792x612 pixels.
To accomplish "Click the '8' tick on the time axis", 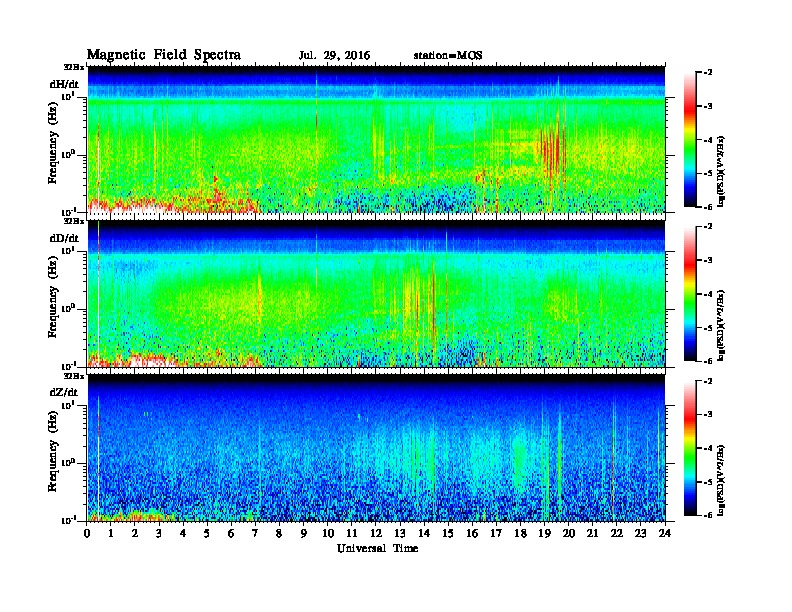I will (x=279, y=533).
